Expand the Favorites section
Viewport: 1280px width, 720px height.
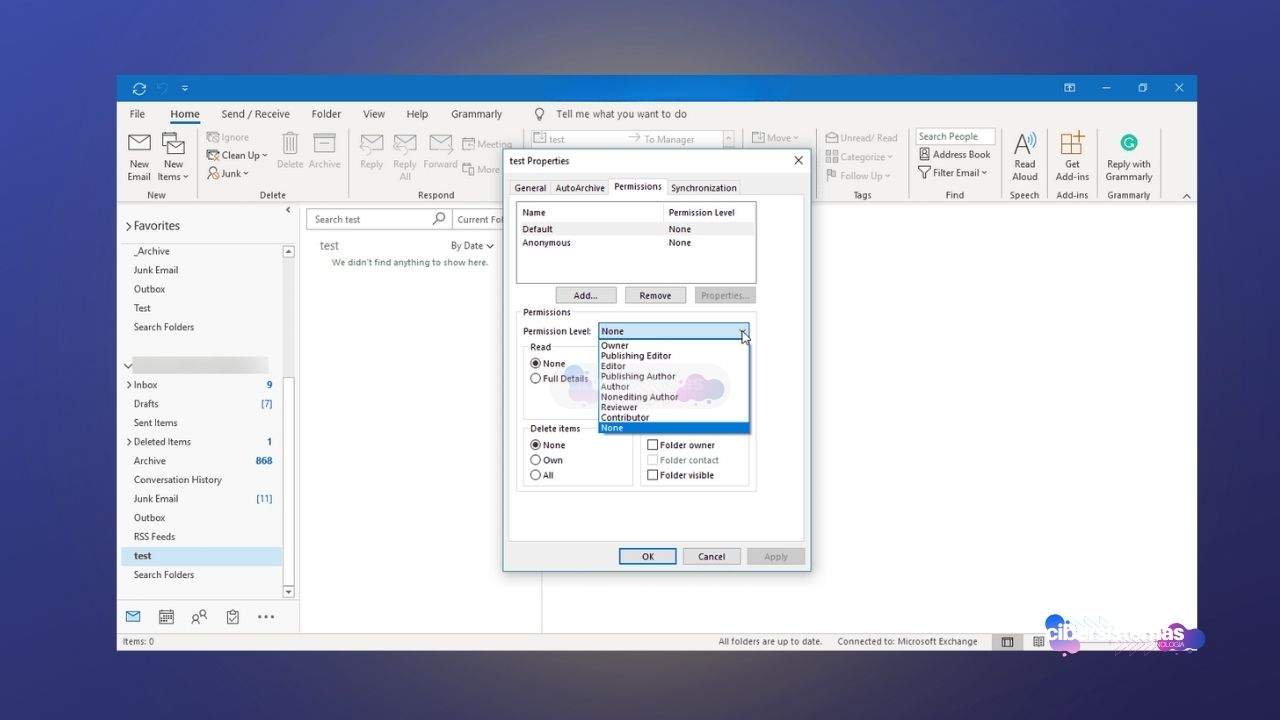tap(128, 226)
